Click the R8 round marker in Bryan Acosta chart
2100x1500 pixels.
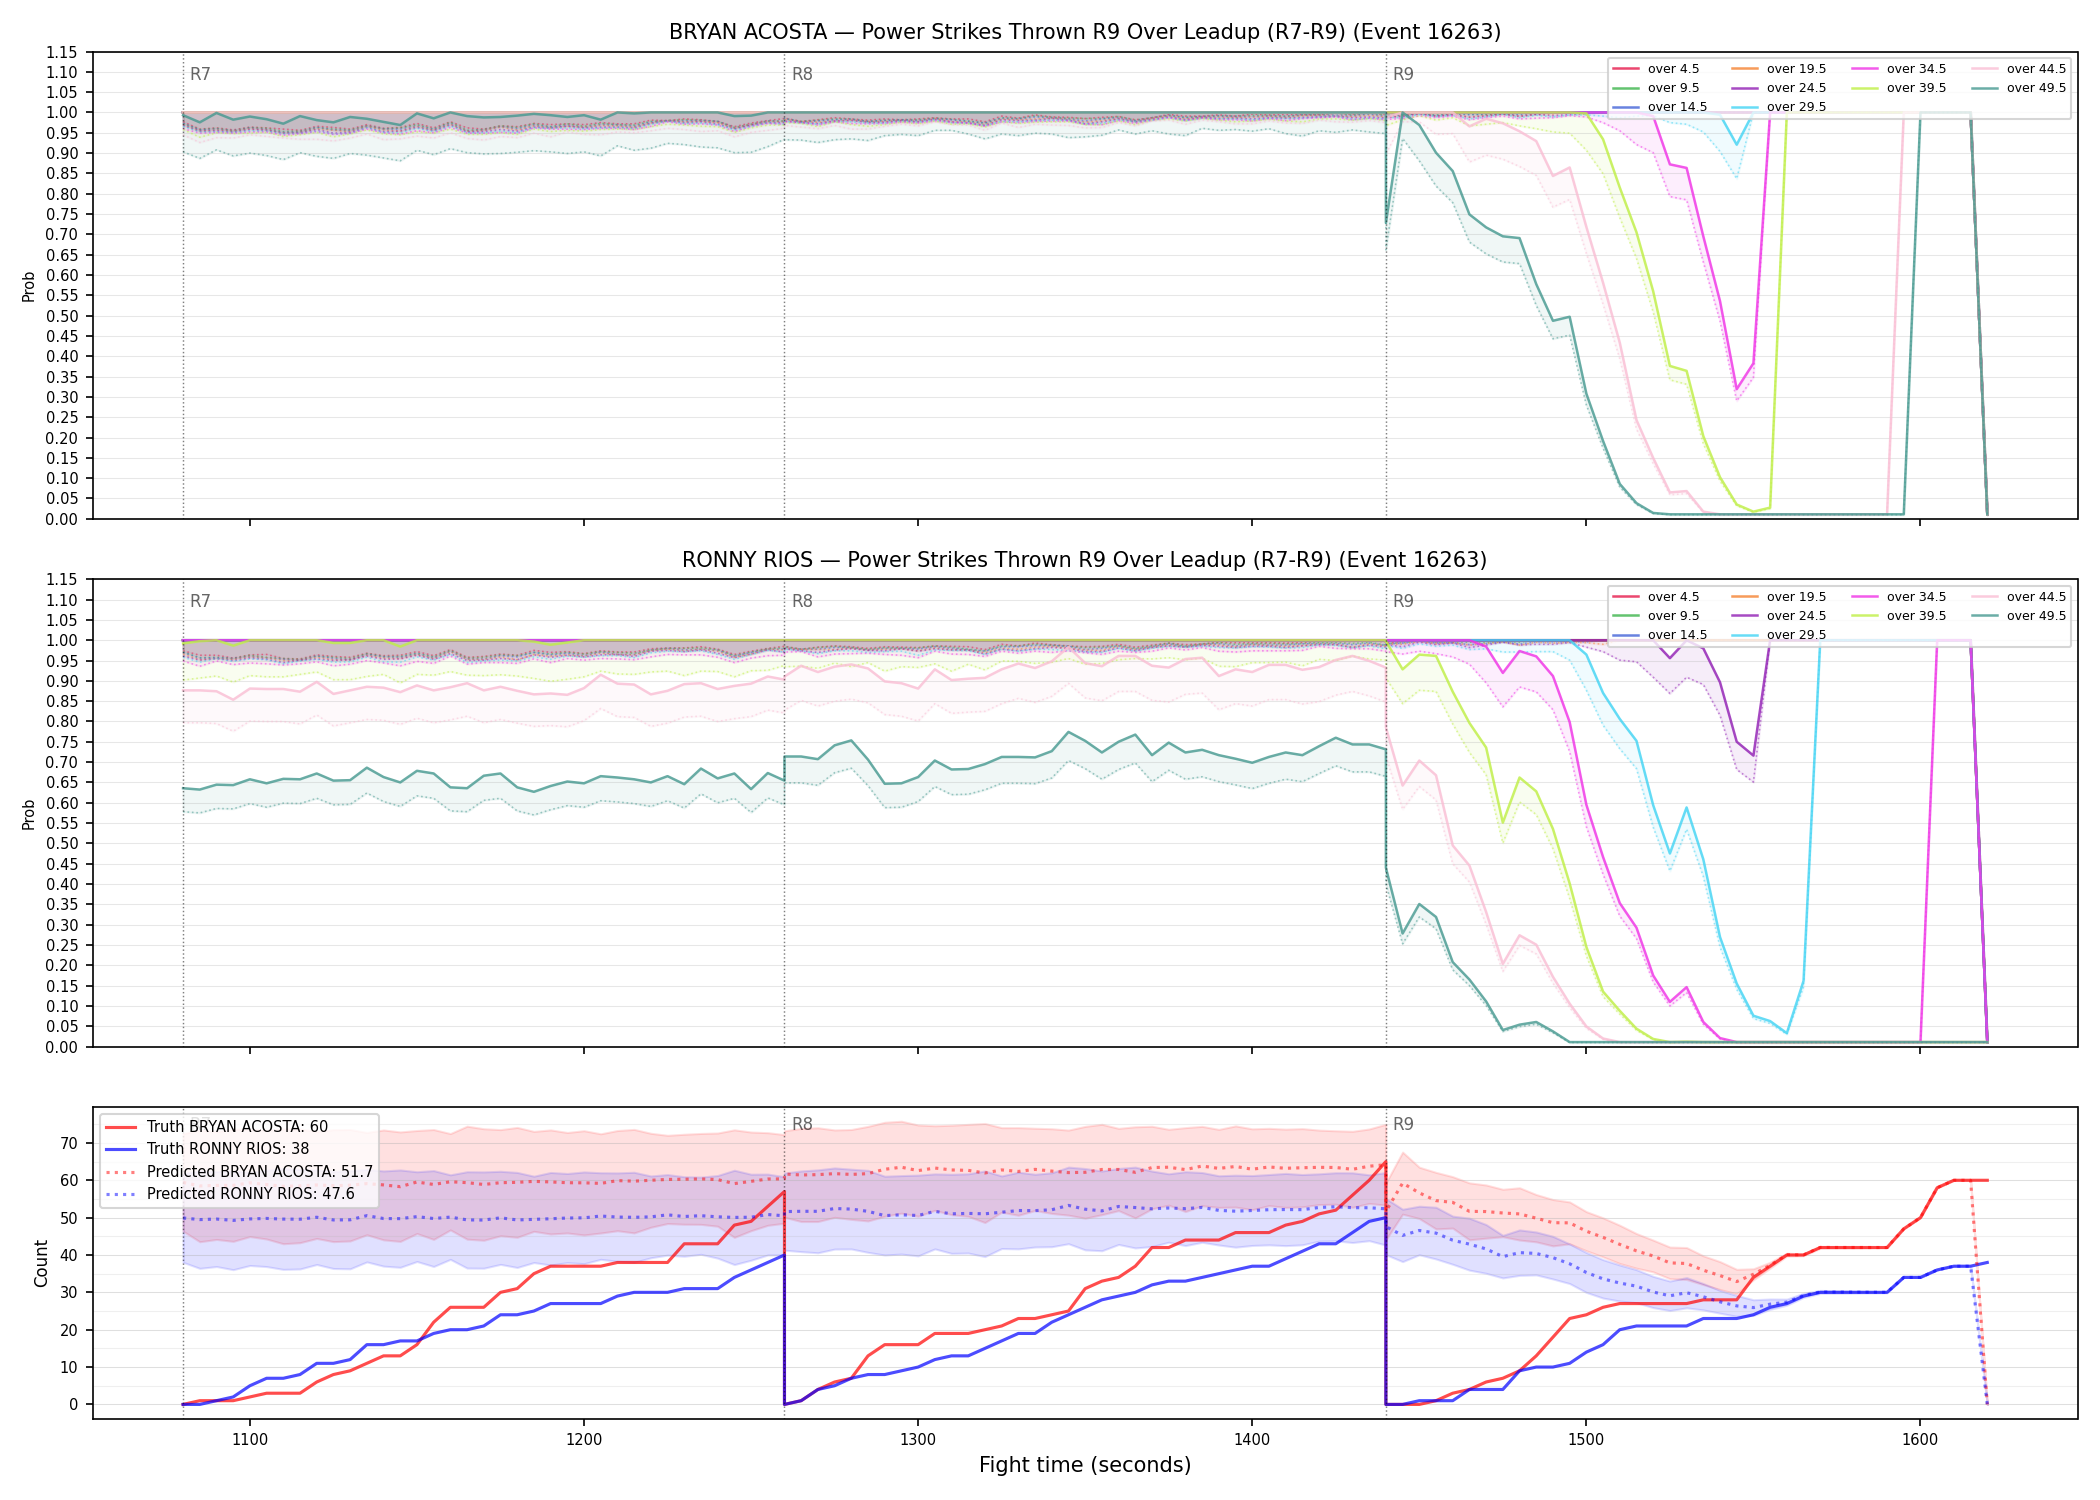(802, 74)
